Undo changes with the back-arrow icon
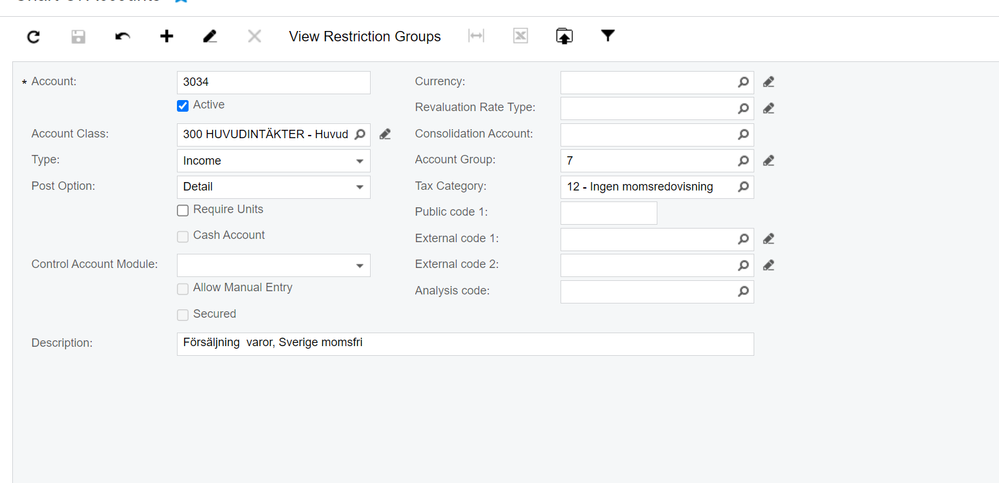Image resolution: width=999 pixels, height=483 pixels. pyautogui.click(x=122, y=36)
